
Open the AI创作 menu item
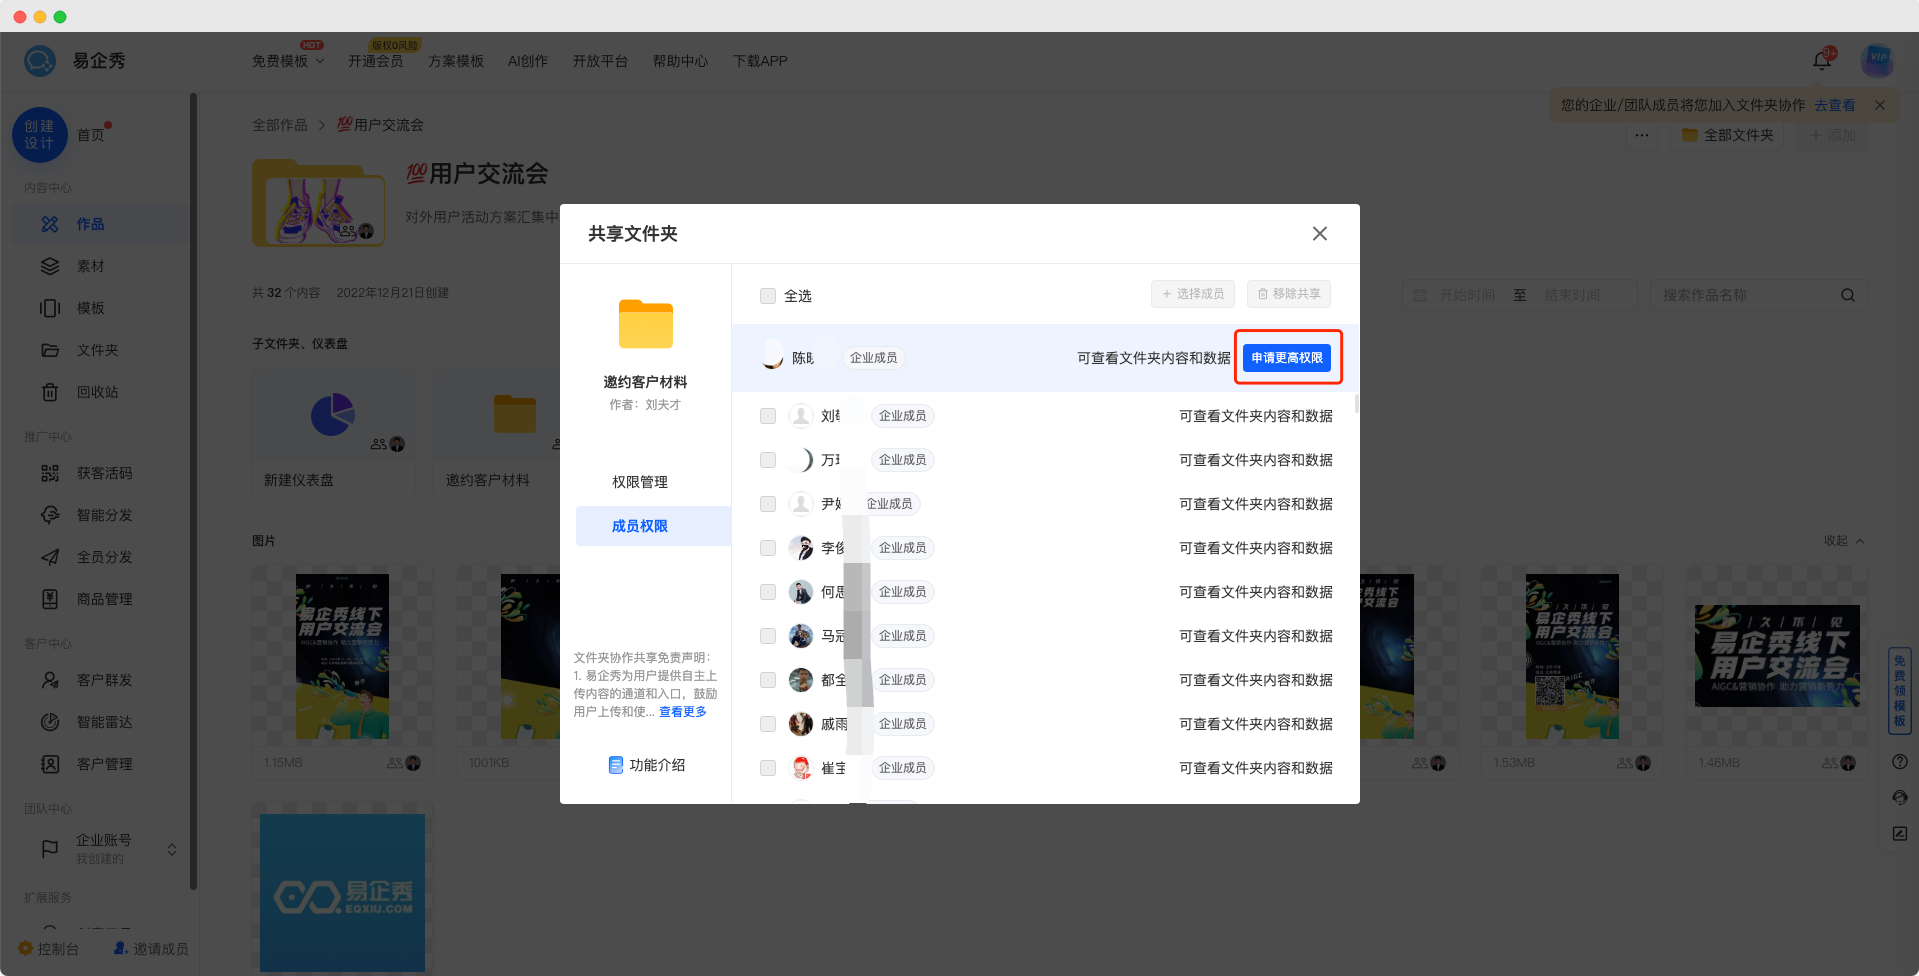(527, 62)
